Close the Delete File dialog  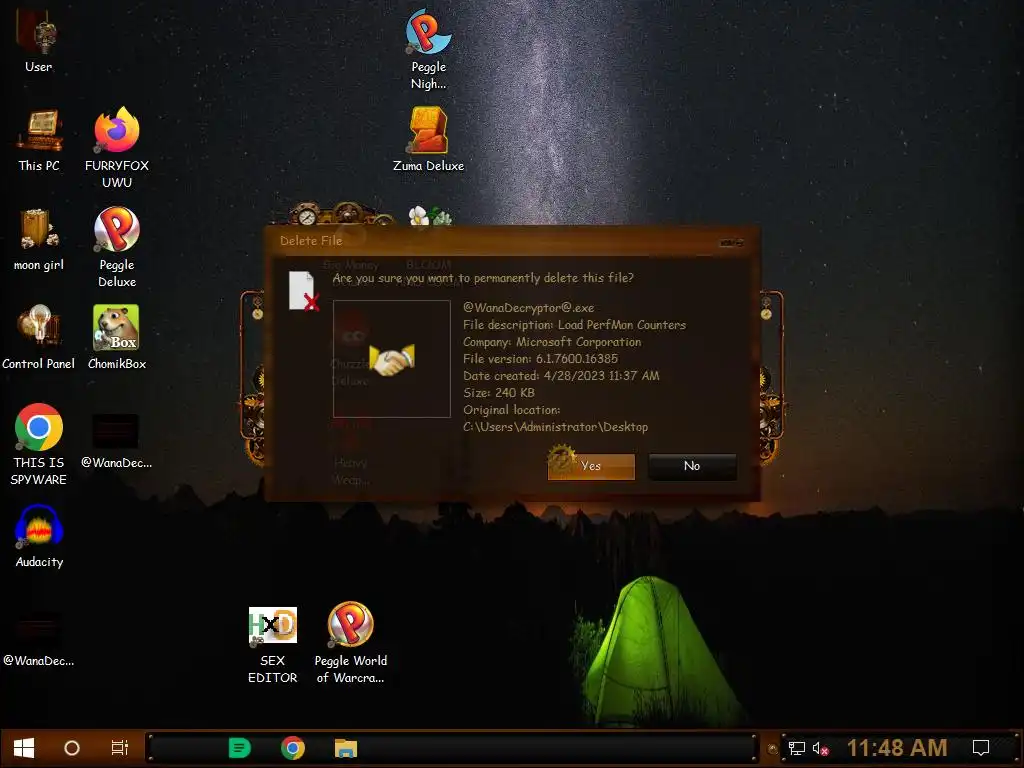pos(731,243)
